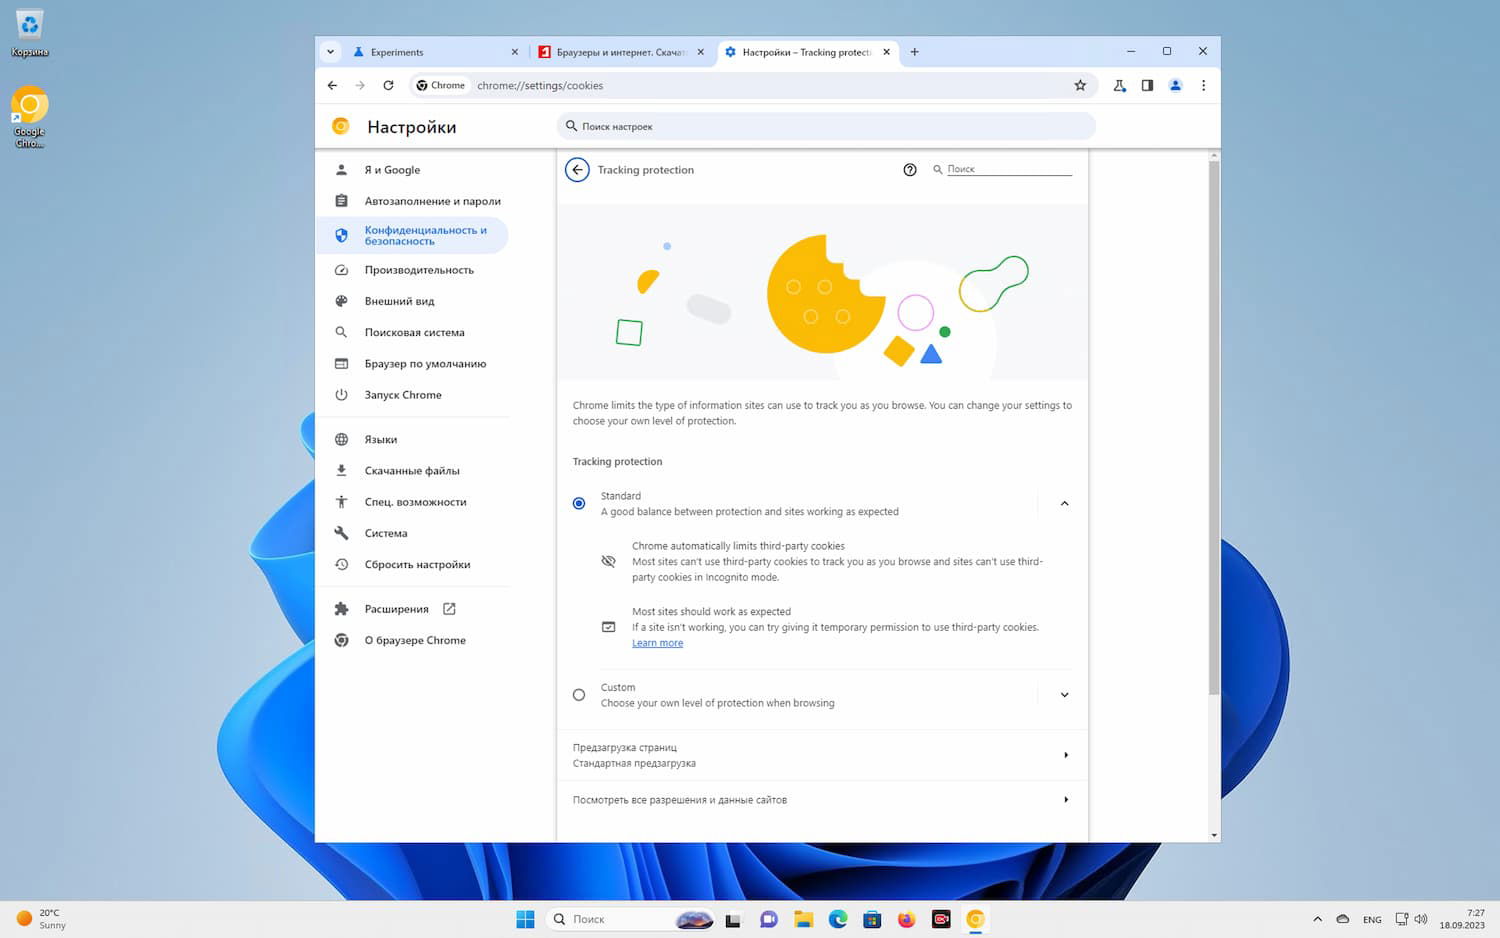This screenshot has width=1500, height=938.
Task: Click the settings page vertical scrollbar
Action: [x=1214, y=428]
